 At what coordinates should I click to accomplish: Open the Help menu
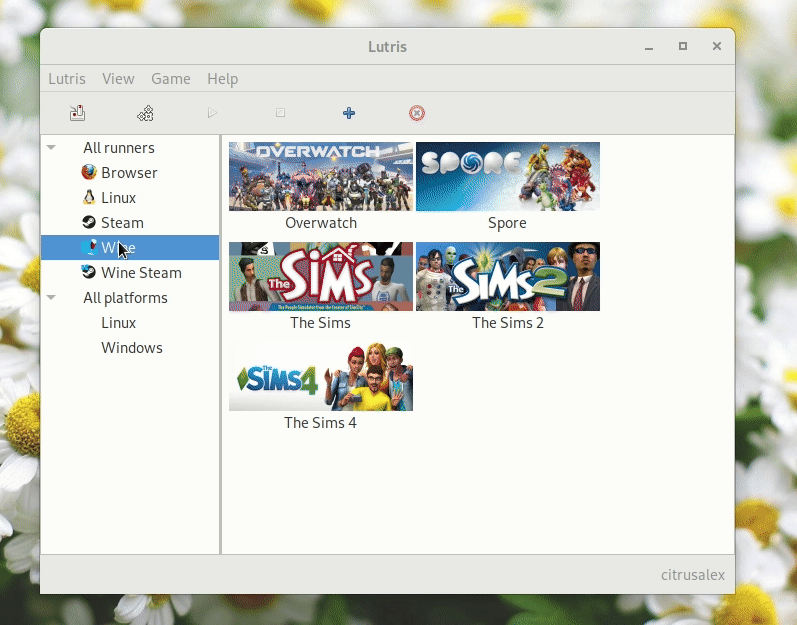[223, 79]
